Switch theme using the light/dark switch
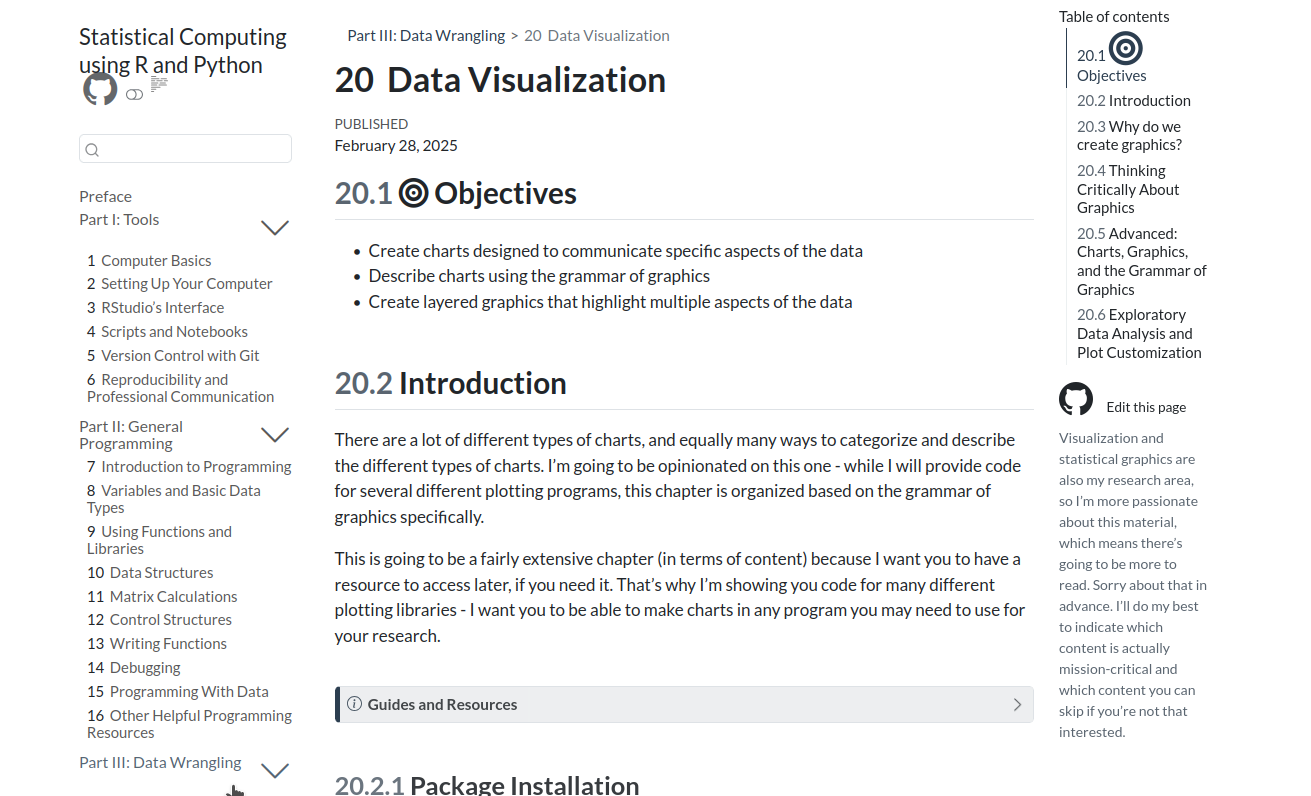Image resolution: width=1311 pixels, height=796 pixels. (x=134, y=93)
